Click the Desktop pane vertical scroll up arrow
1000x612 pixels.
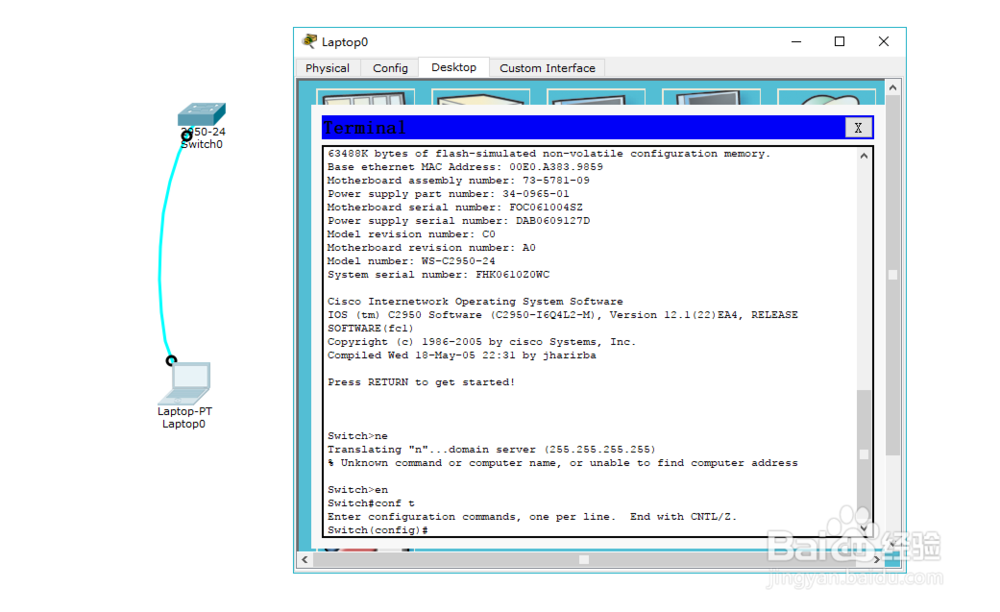(893, 87)
